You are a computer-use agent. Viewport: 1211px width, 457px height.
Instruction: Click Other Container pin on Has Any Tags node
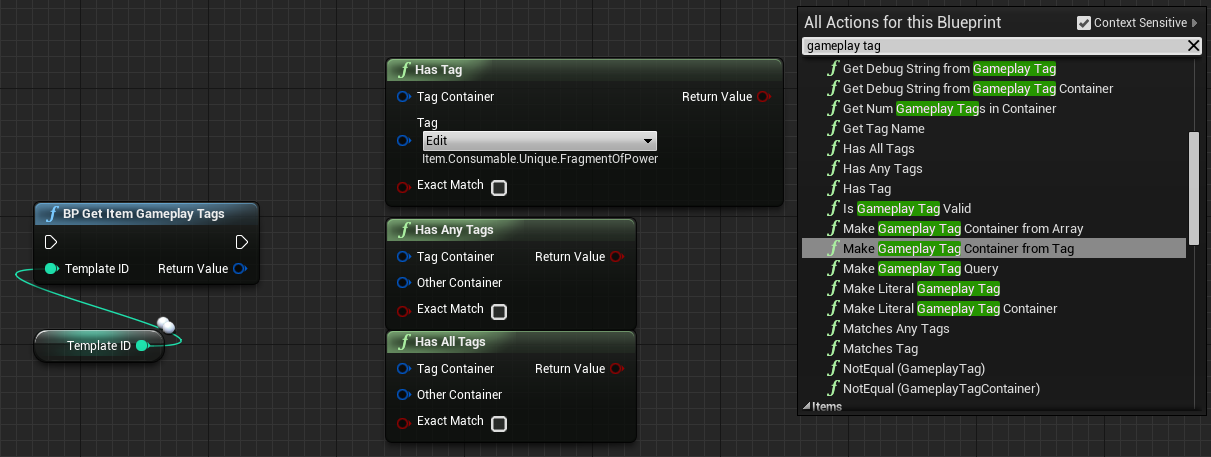[x=403, y=283]
